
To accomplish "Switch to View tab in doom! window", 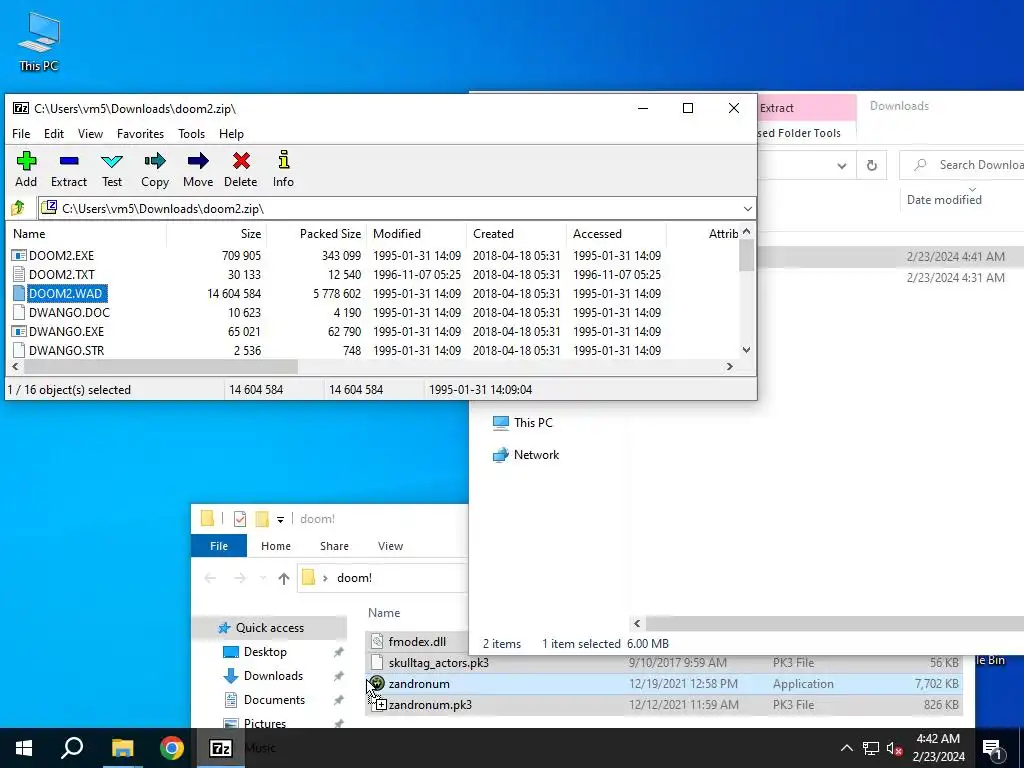I will [390, 546].
